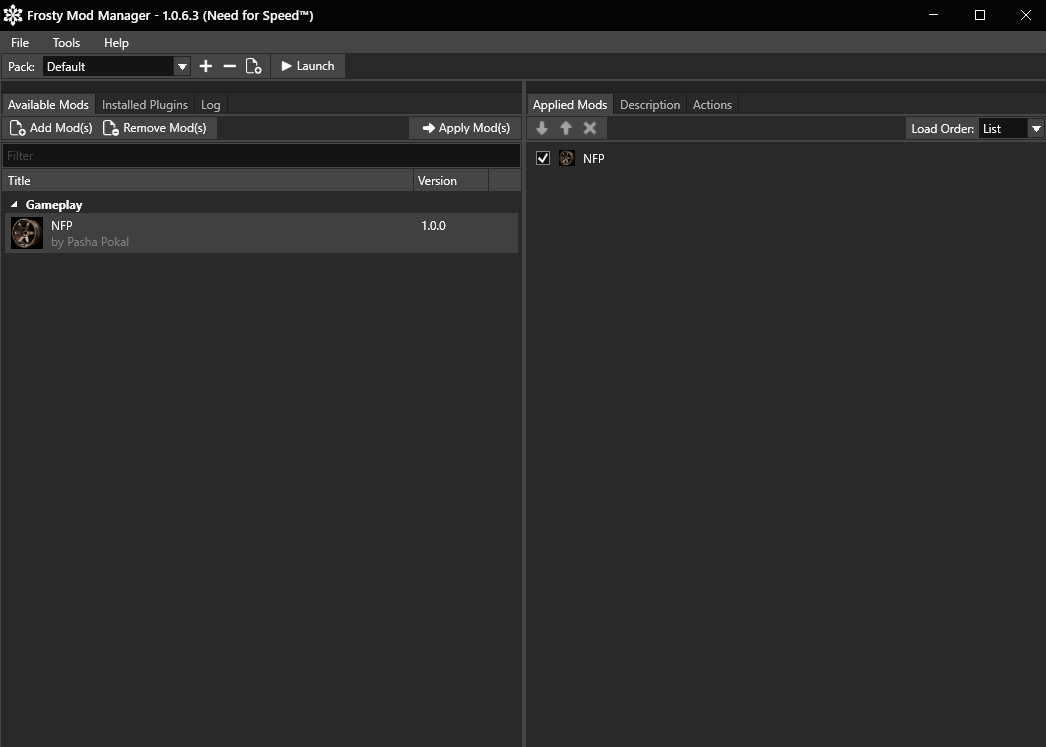
Task: Collapse the Gameplay category
Action: point(14,205)
